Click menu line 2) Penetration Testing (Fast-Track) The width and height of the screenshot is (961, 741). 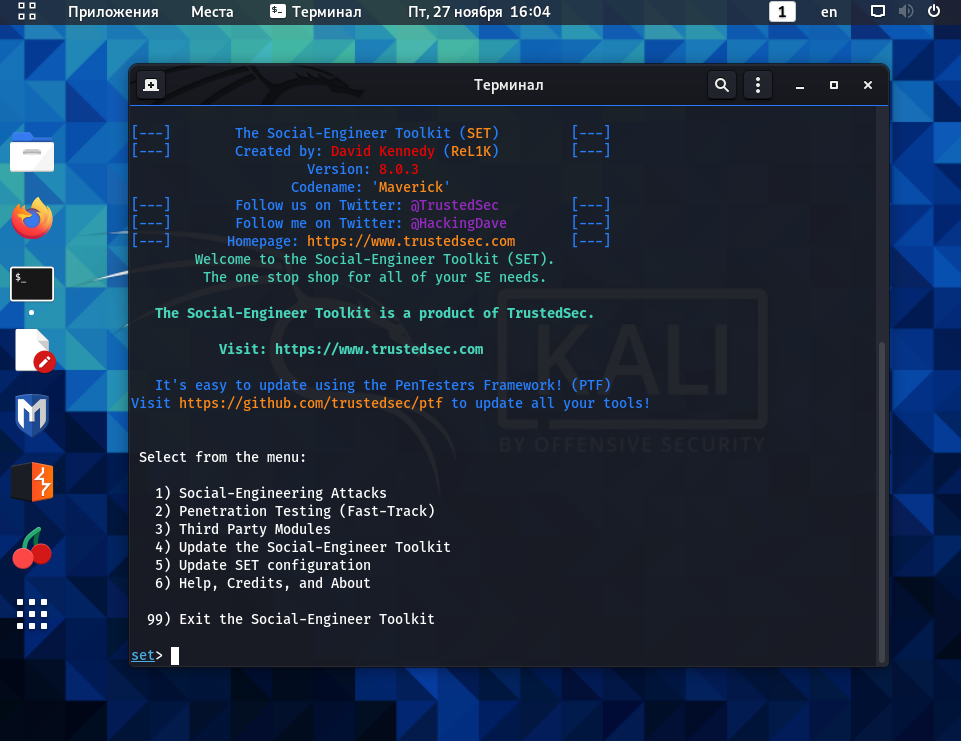point(295,511)
